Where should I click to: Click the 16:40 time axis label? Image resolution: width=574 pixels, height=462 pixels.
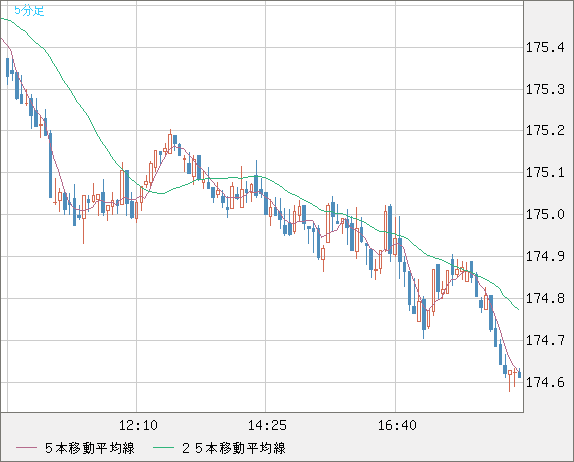[397, 425]
